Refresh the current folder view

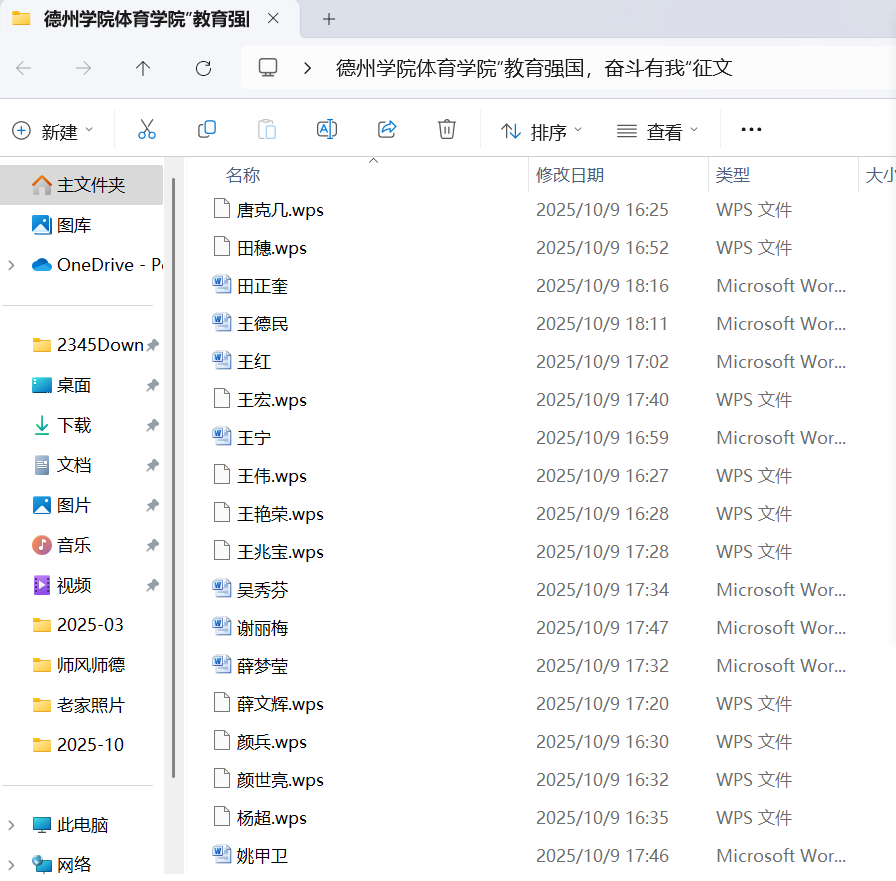(203, 68)
